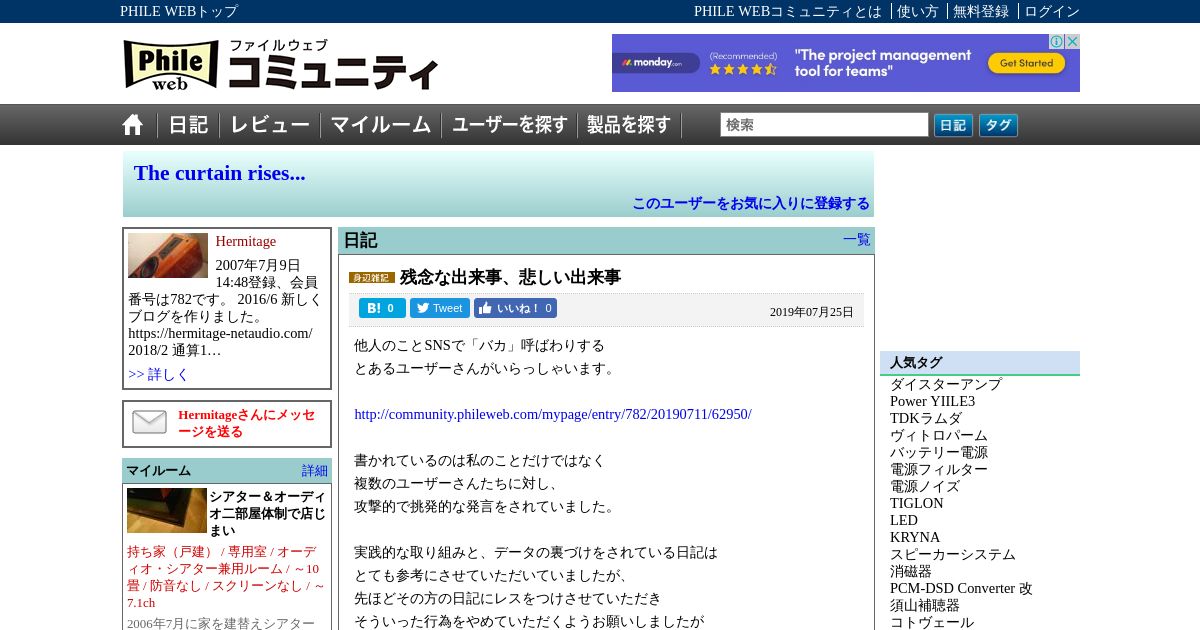
Task: Open the 電源ノイズ tag
Action: pyautogui.click(x=925, y=486)
